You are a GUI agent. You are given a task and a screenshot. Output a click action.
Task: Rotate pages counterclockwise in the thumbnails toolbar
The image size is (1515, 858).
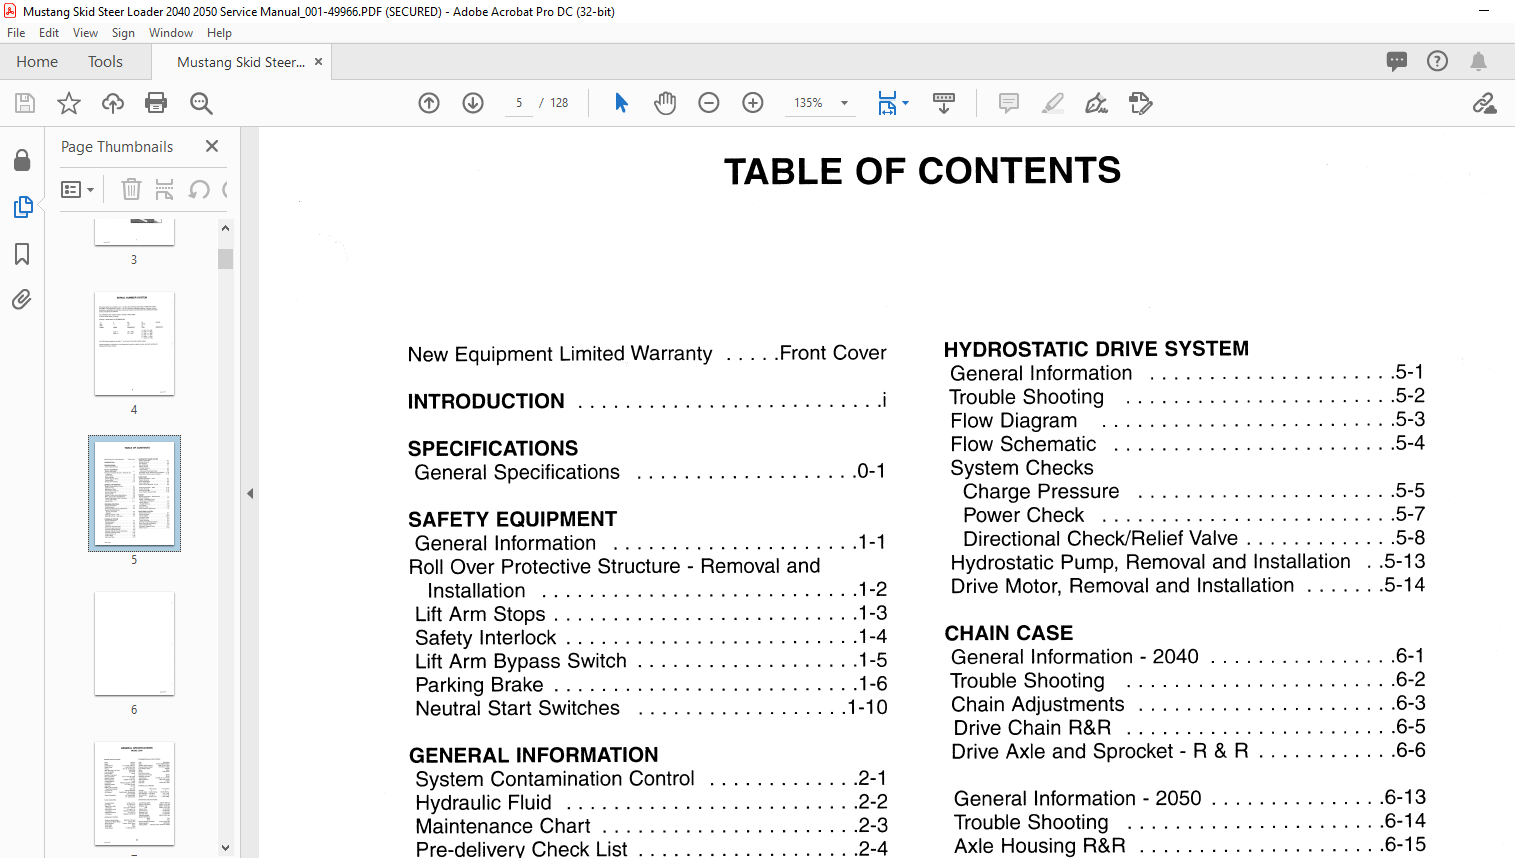point(199,189)
